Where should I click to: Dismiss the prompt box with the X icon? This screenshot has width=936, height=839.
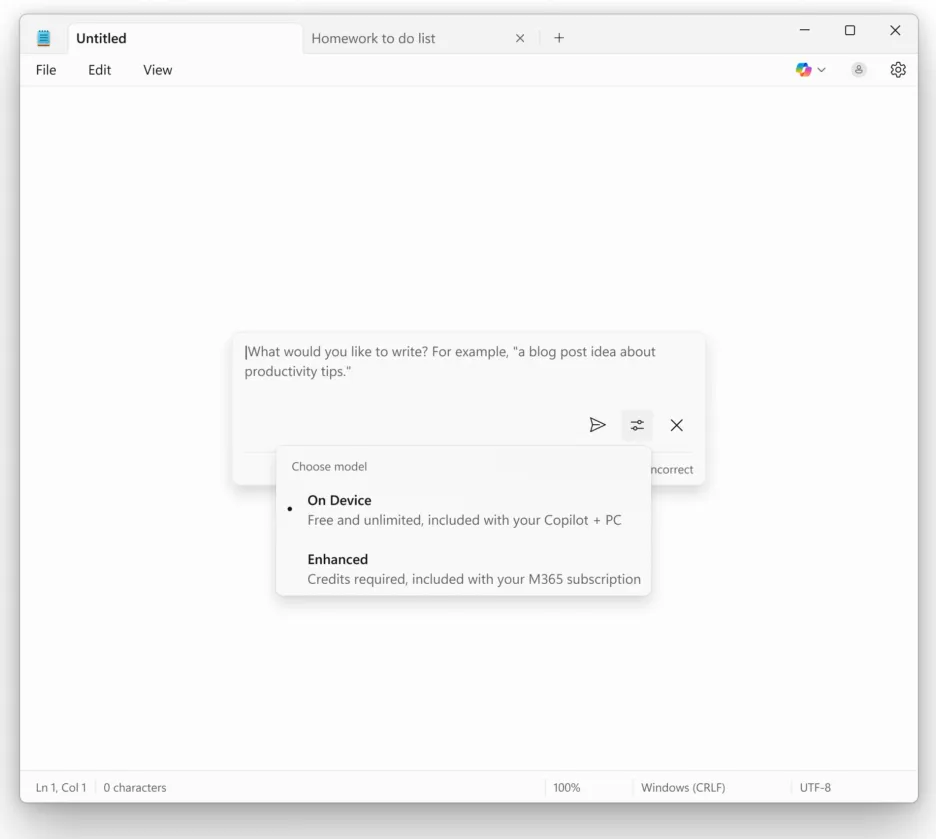(x=676, y=425)
